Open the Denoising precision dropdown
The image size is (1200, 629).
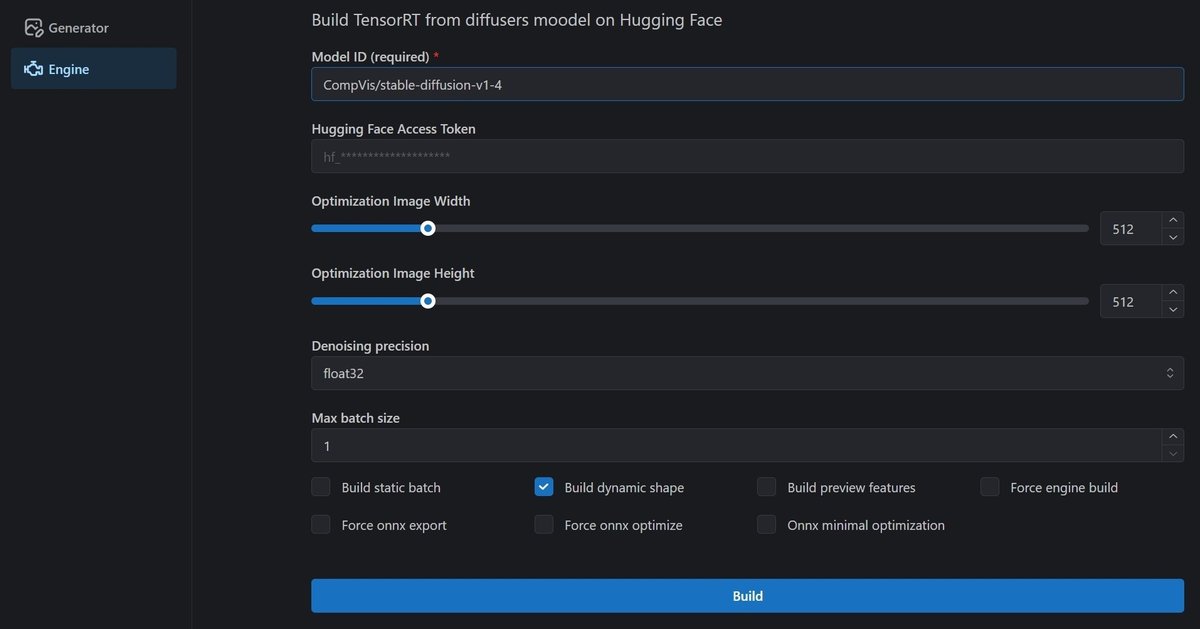click(747, 373)
